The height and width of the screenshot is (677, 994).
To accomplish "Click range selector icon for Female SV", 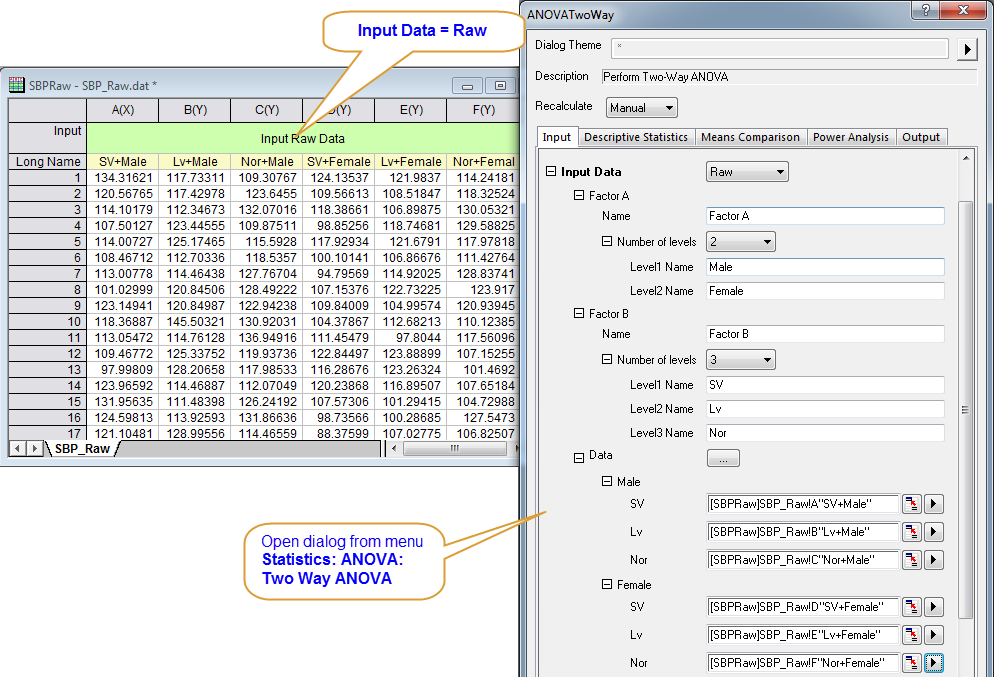I will (911, 607).
